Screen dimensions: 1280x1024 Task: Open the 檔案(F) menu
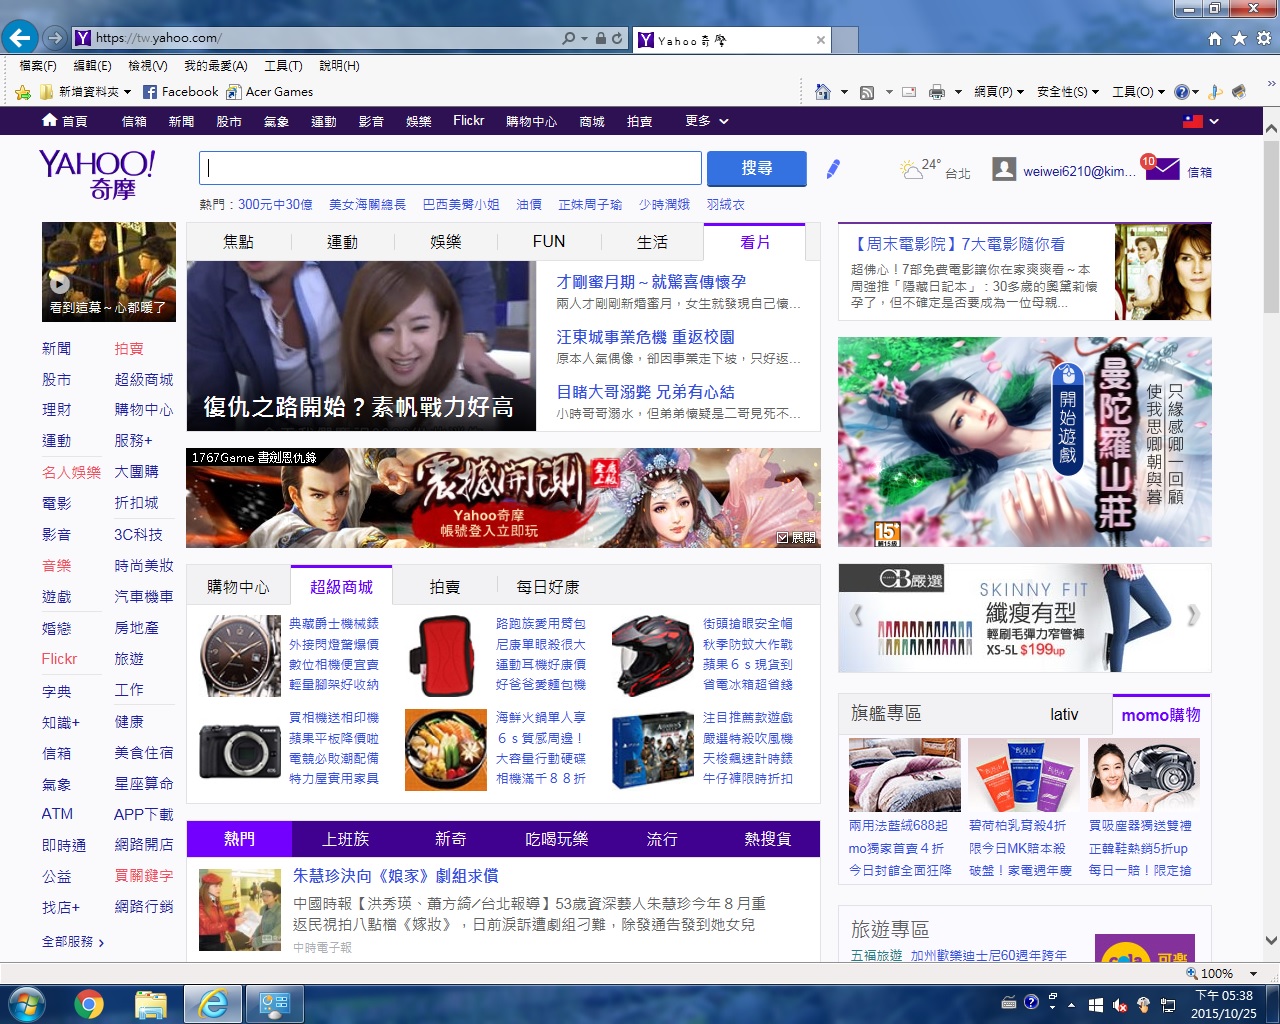pos(38,66)
